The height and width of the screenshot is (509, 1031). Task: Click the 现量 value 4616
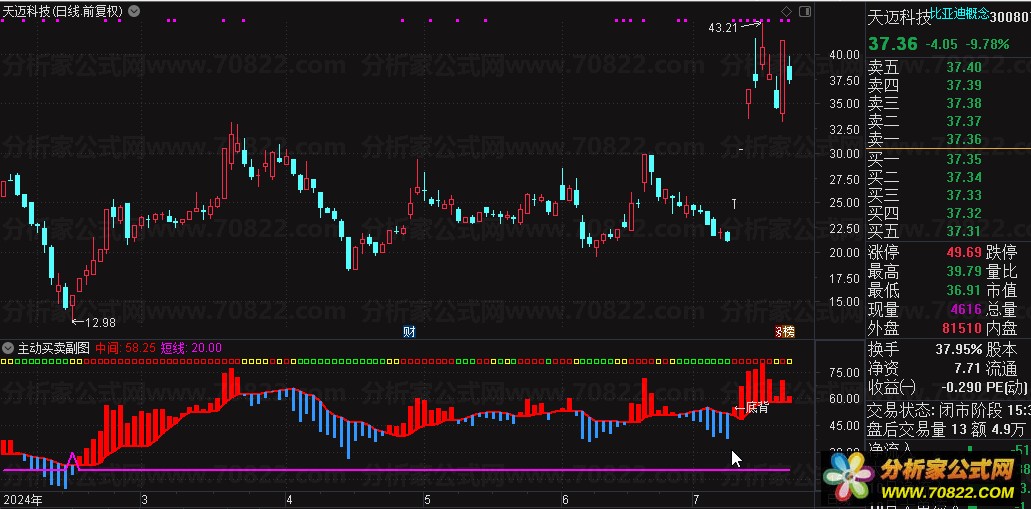tap(967, 309)
